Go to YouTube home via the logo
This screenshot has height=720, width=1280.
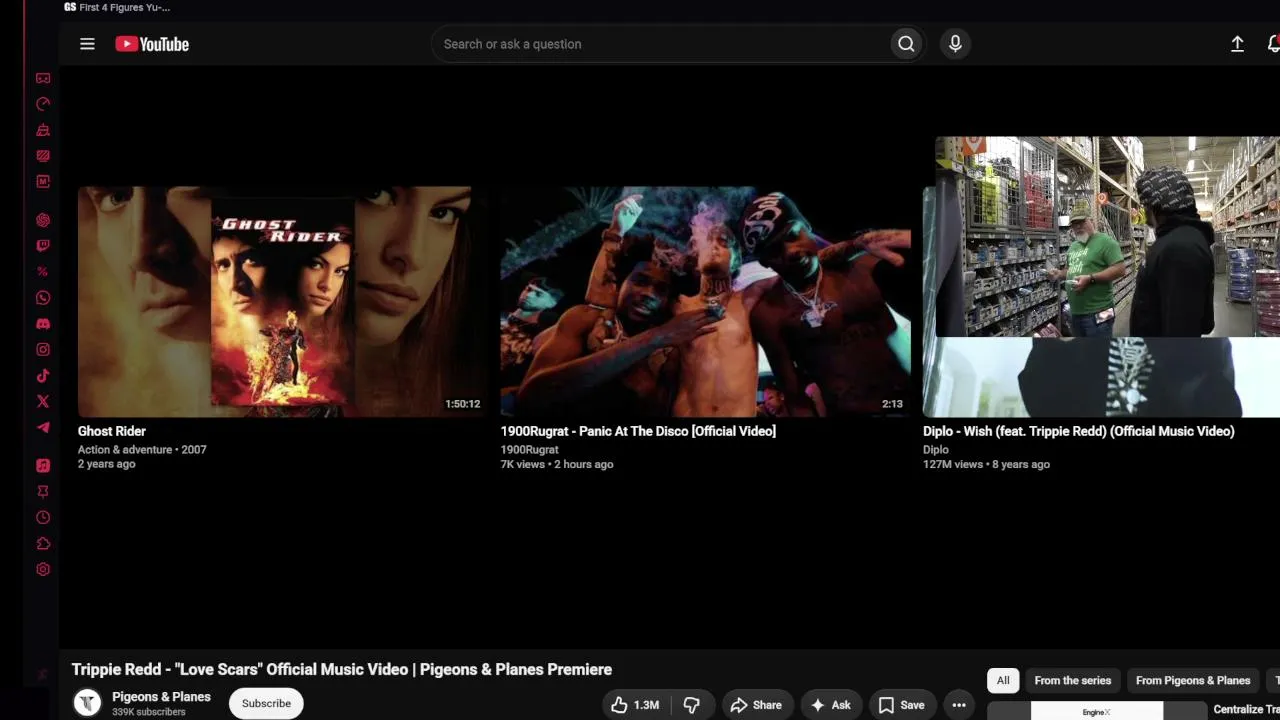pos(152,44)
